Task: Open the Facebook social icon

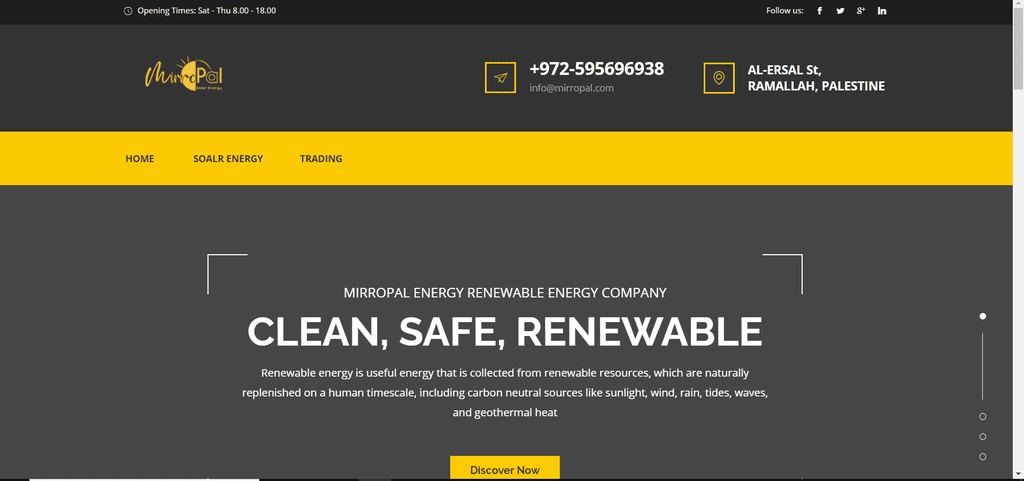Action: pos(820,10)
